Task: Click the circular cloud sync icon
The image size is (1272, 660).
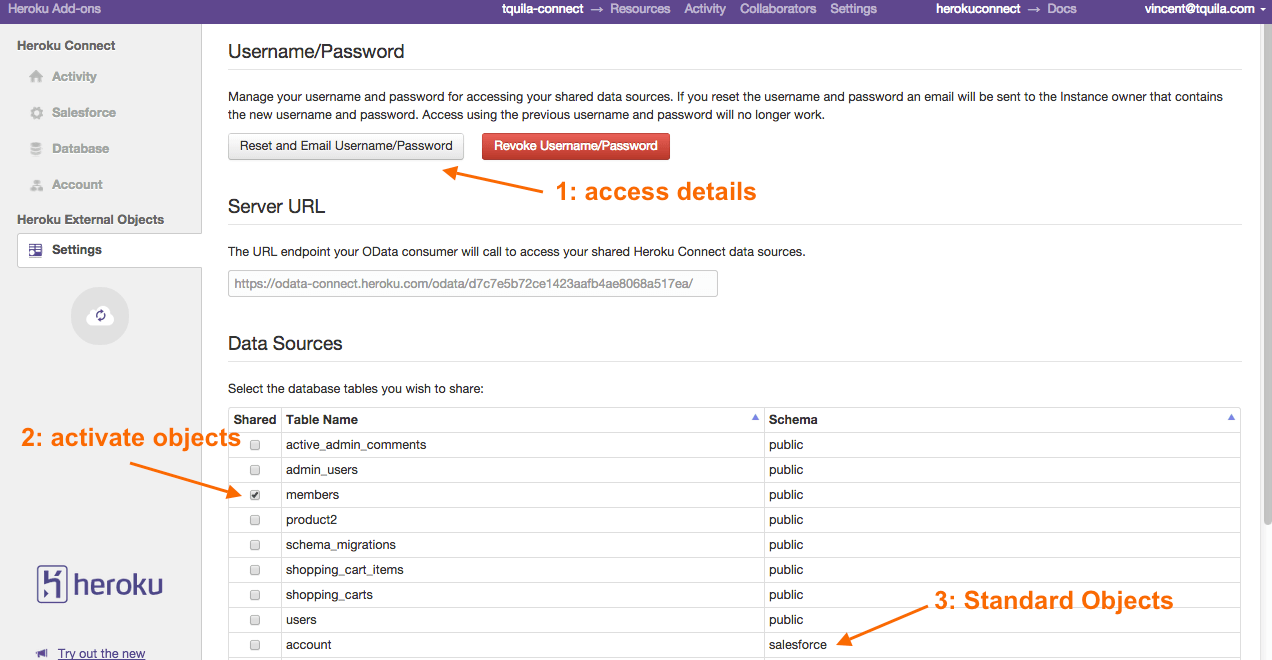Action: coord(100,316)
